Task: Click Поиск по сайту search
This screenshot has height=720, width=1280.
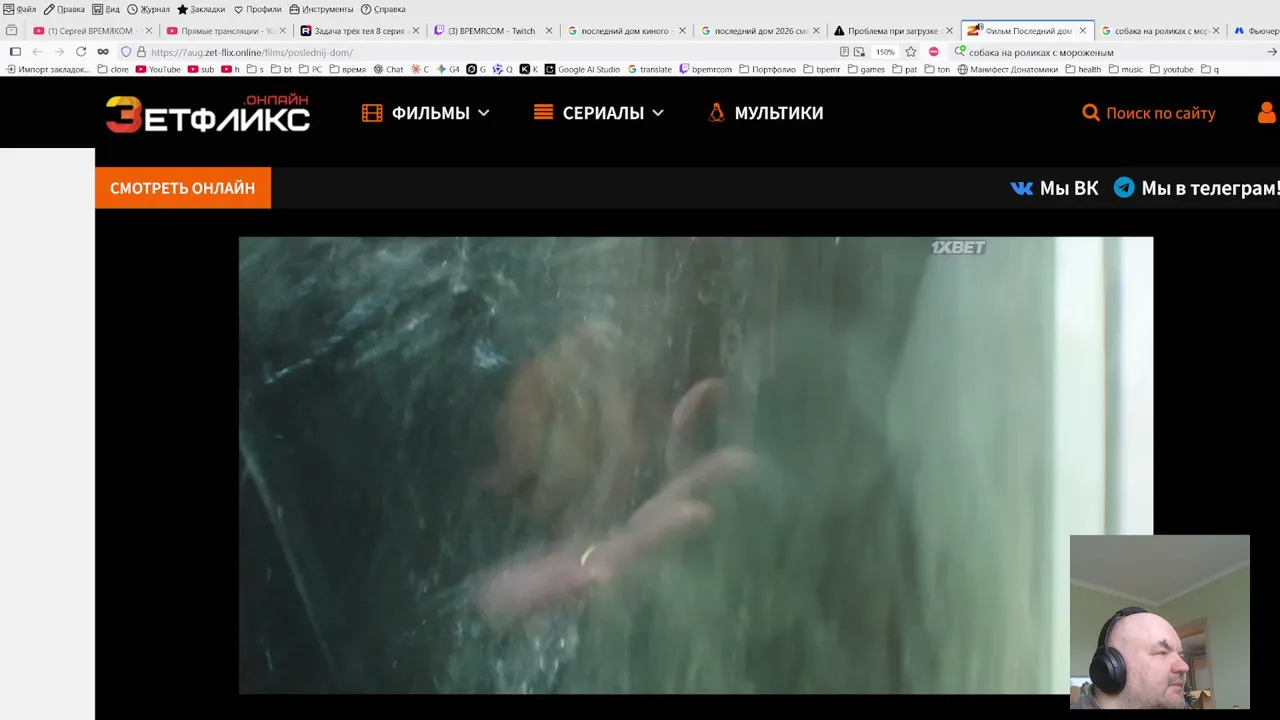Action: coord(1149,113)
